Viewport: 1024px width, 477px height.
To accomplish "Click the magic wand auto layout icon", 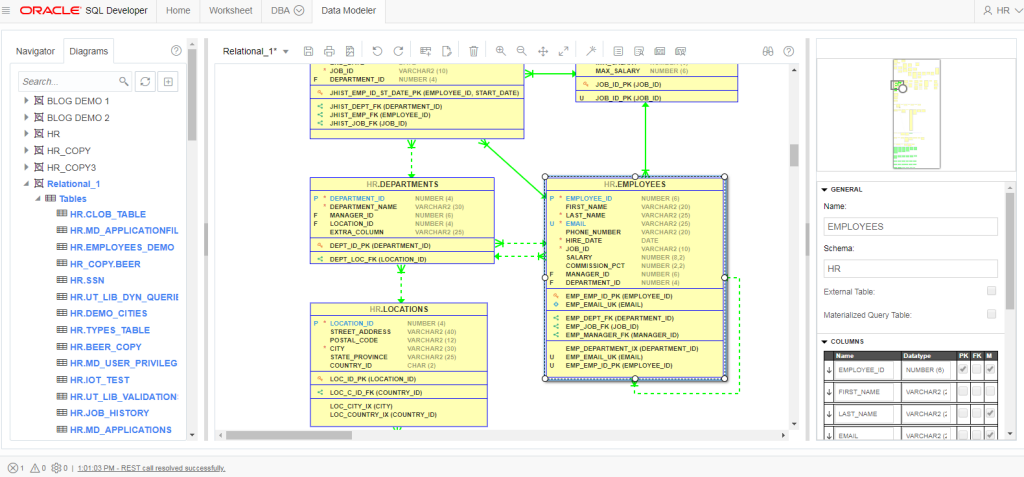I will (591, 51).
